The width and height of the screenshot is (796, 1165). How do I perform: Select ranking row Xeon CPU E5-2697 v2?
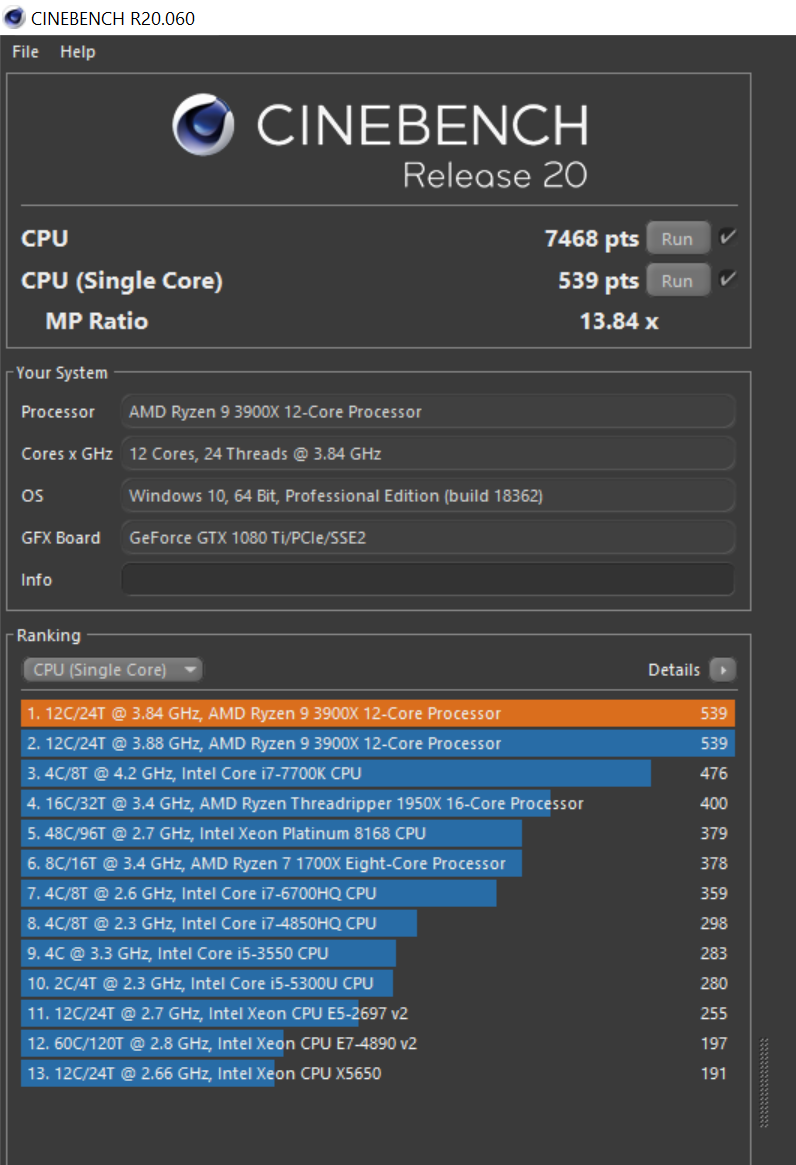pos(378,1013)
